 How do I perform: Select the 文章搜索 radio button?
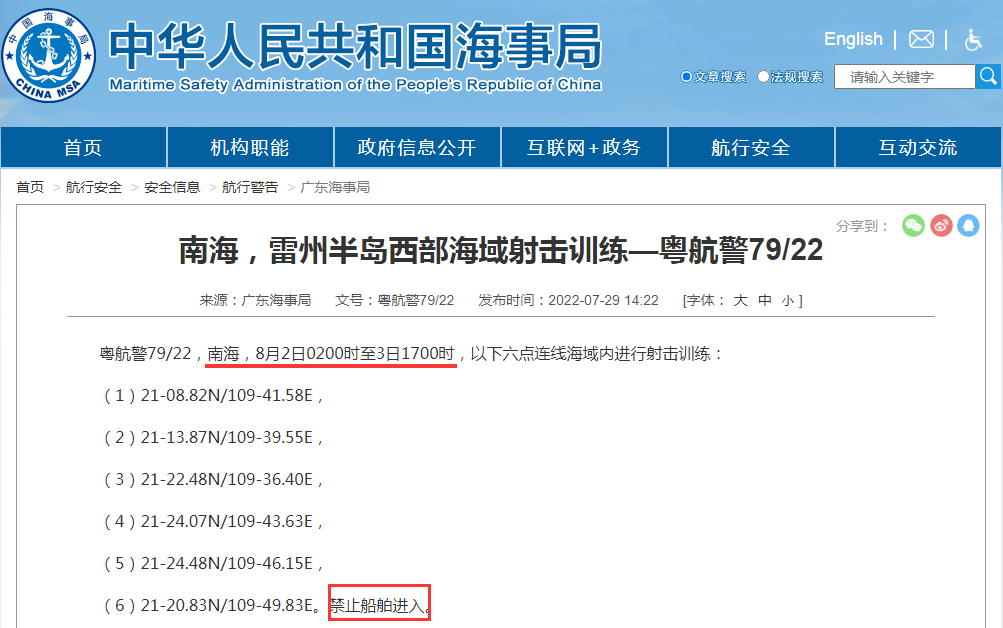click(686, 77)
